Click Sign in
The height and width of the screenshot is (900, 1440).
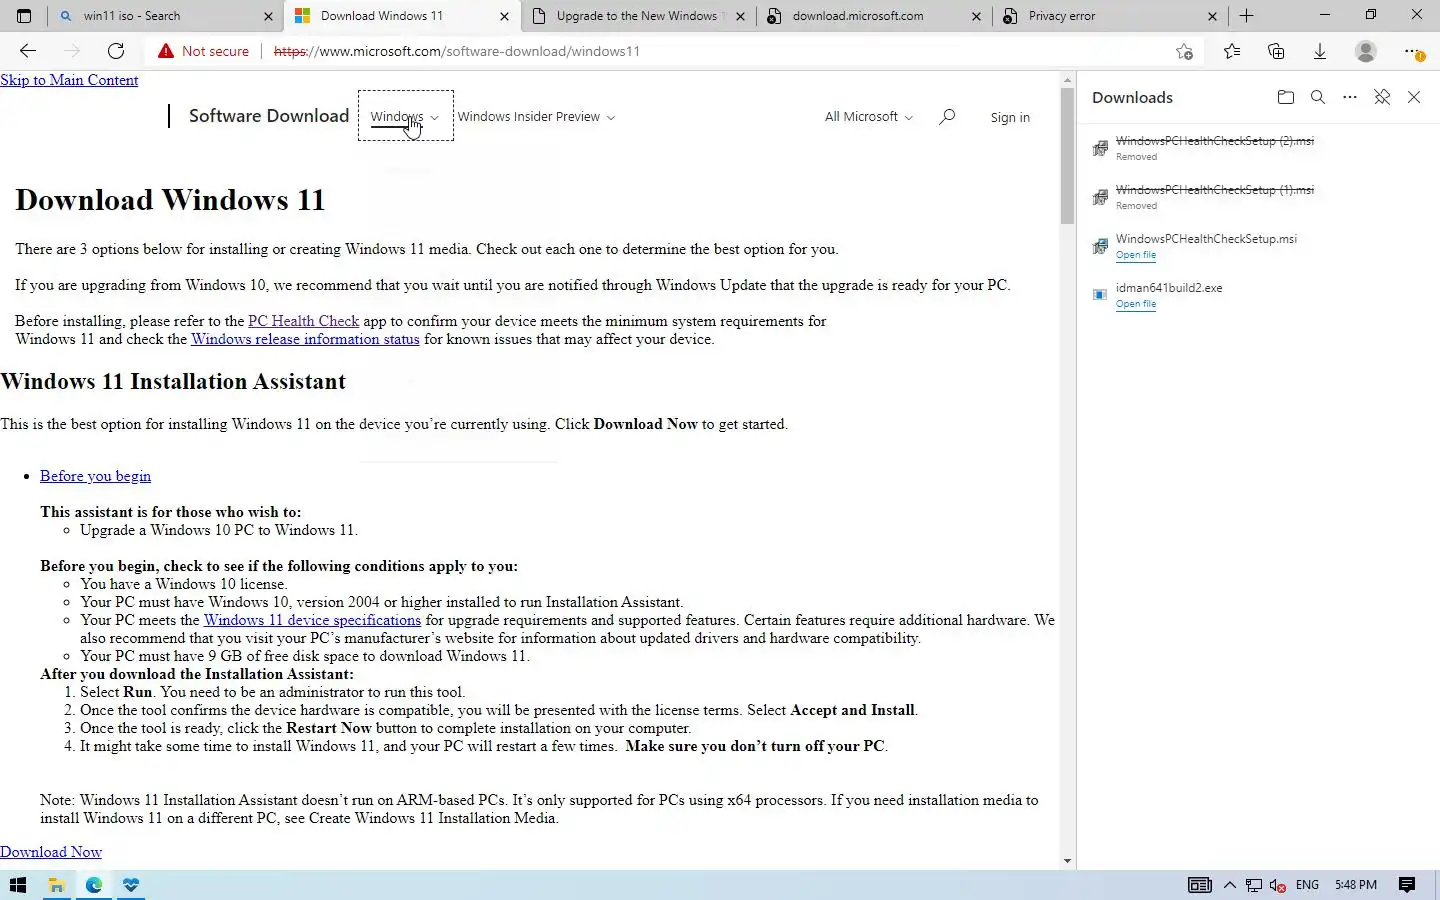tap(1010, 117)
